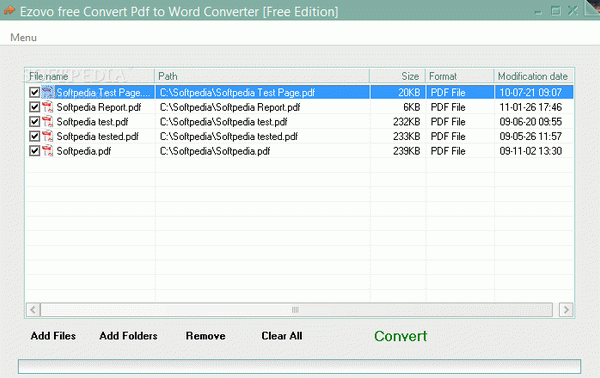Close the Ezovo converter window
Viewport: 600px width, 378px height.
pyautogui.click(x=573, y=11)
